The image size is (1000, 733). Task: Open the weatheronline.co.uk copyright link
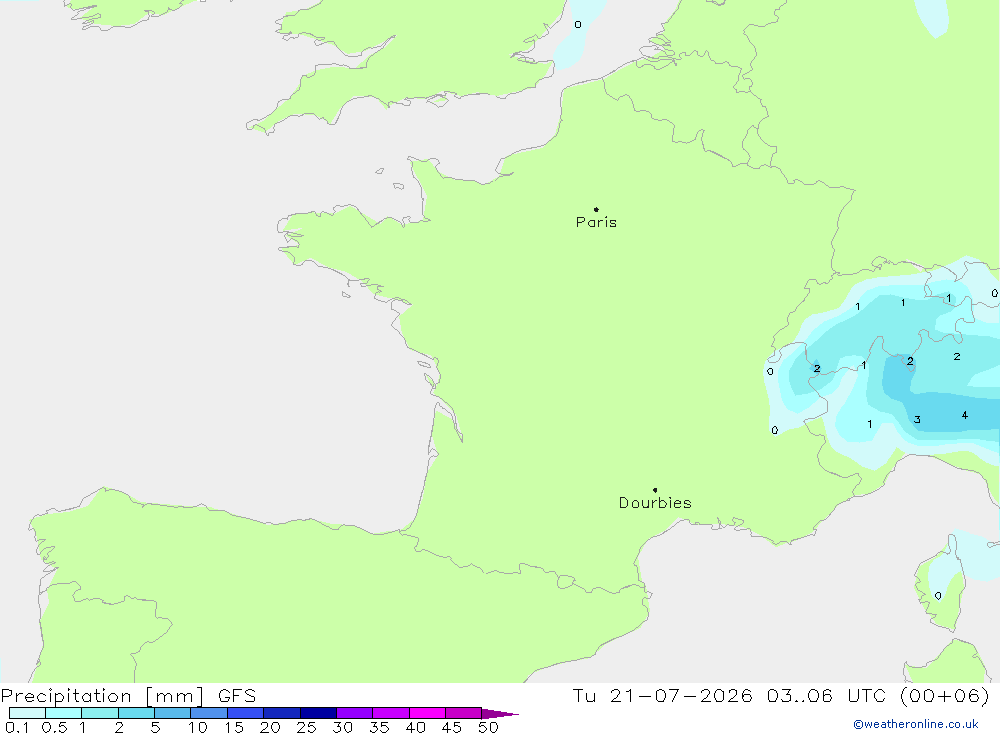click(x=915, y=724)
